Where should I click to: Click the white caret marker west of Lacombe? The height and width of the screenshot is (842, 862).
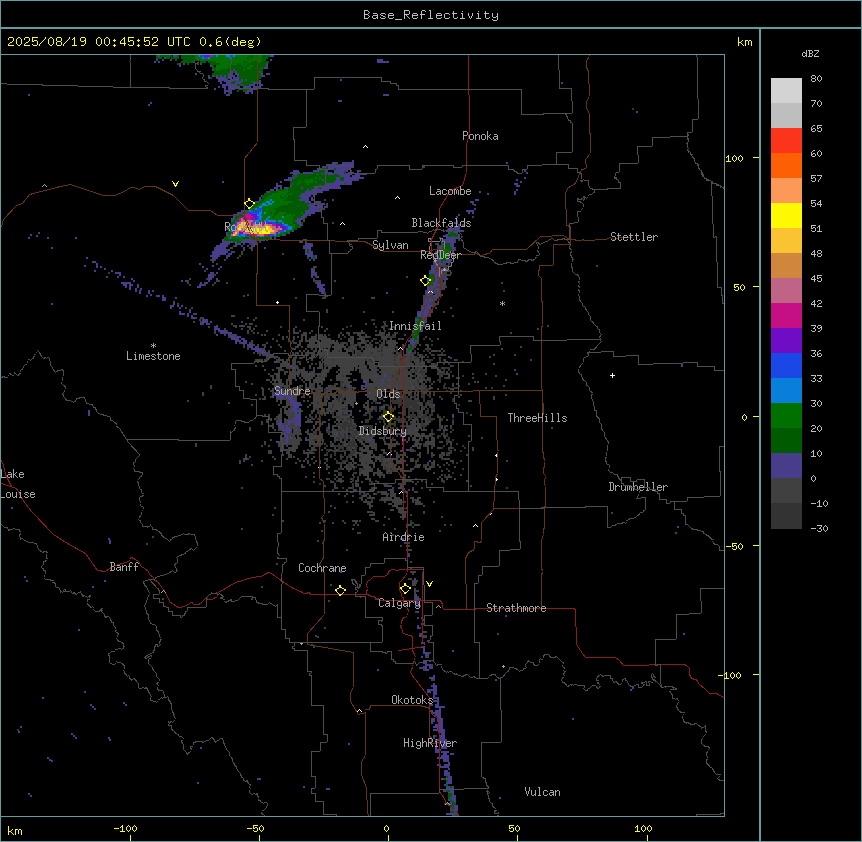[x=397, y=198]
